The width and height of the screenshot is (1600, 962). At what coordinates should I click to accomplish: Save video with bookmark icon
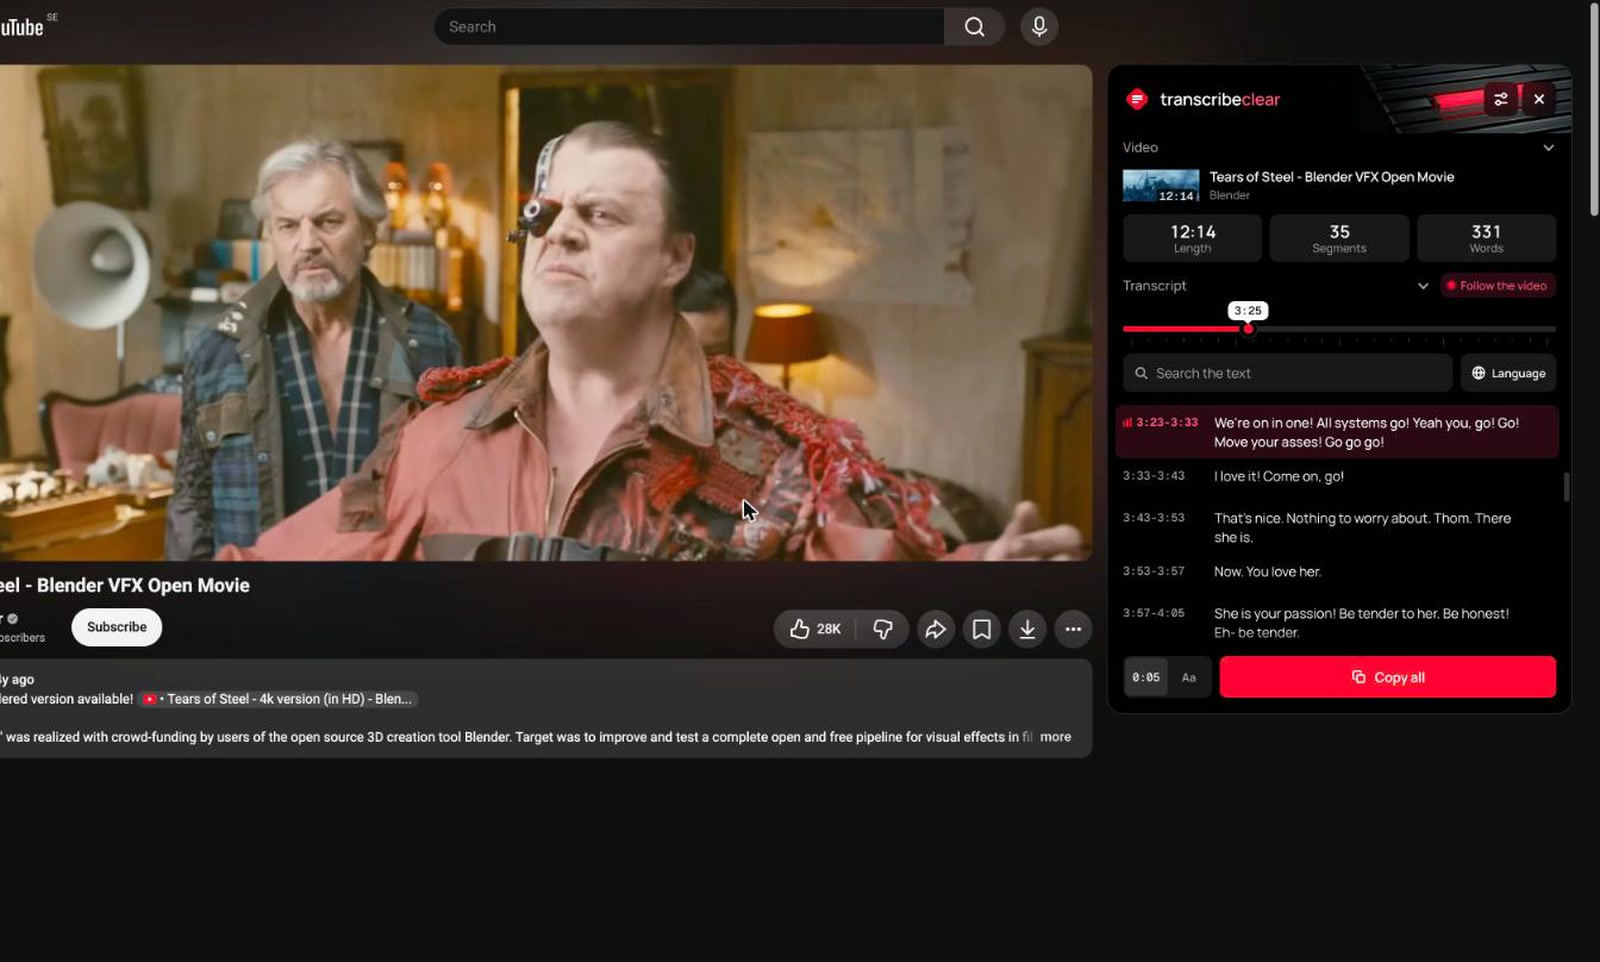coord(982,629)
